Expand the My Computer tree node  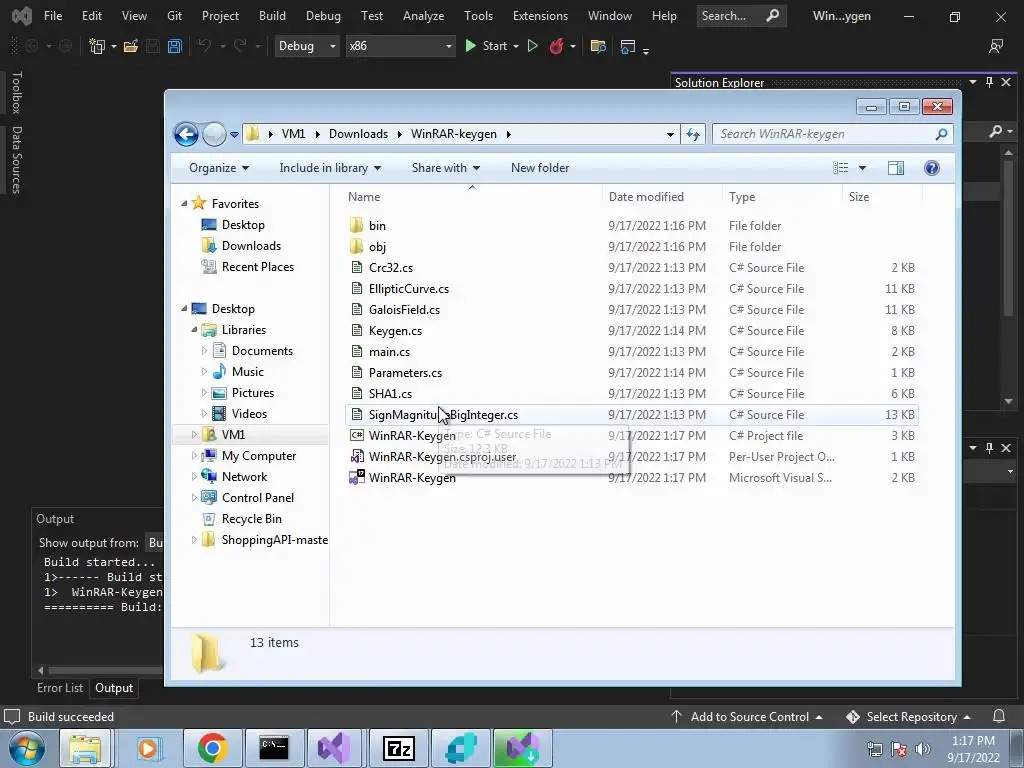pyautogui.click(x=194, y=456)
